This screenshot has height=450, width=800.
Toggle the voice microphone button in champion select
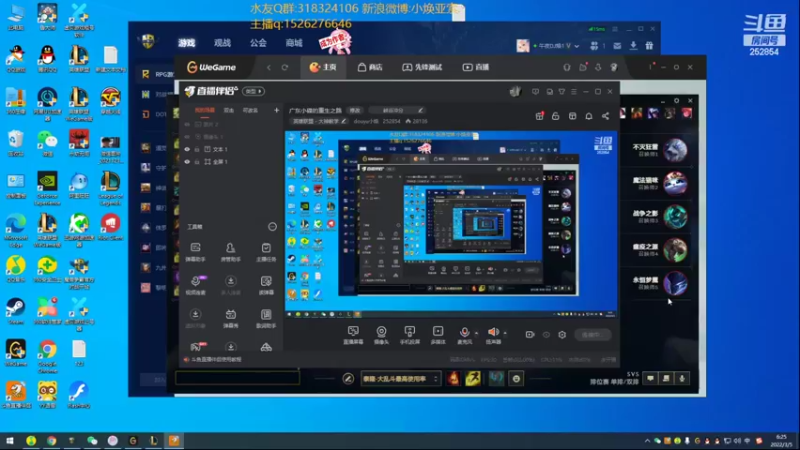pyautogui.click(x=682, y=379)
